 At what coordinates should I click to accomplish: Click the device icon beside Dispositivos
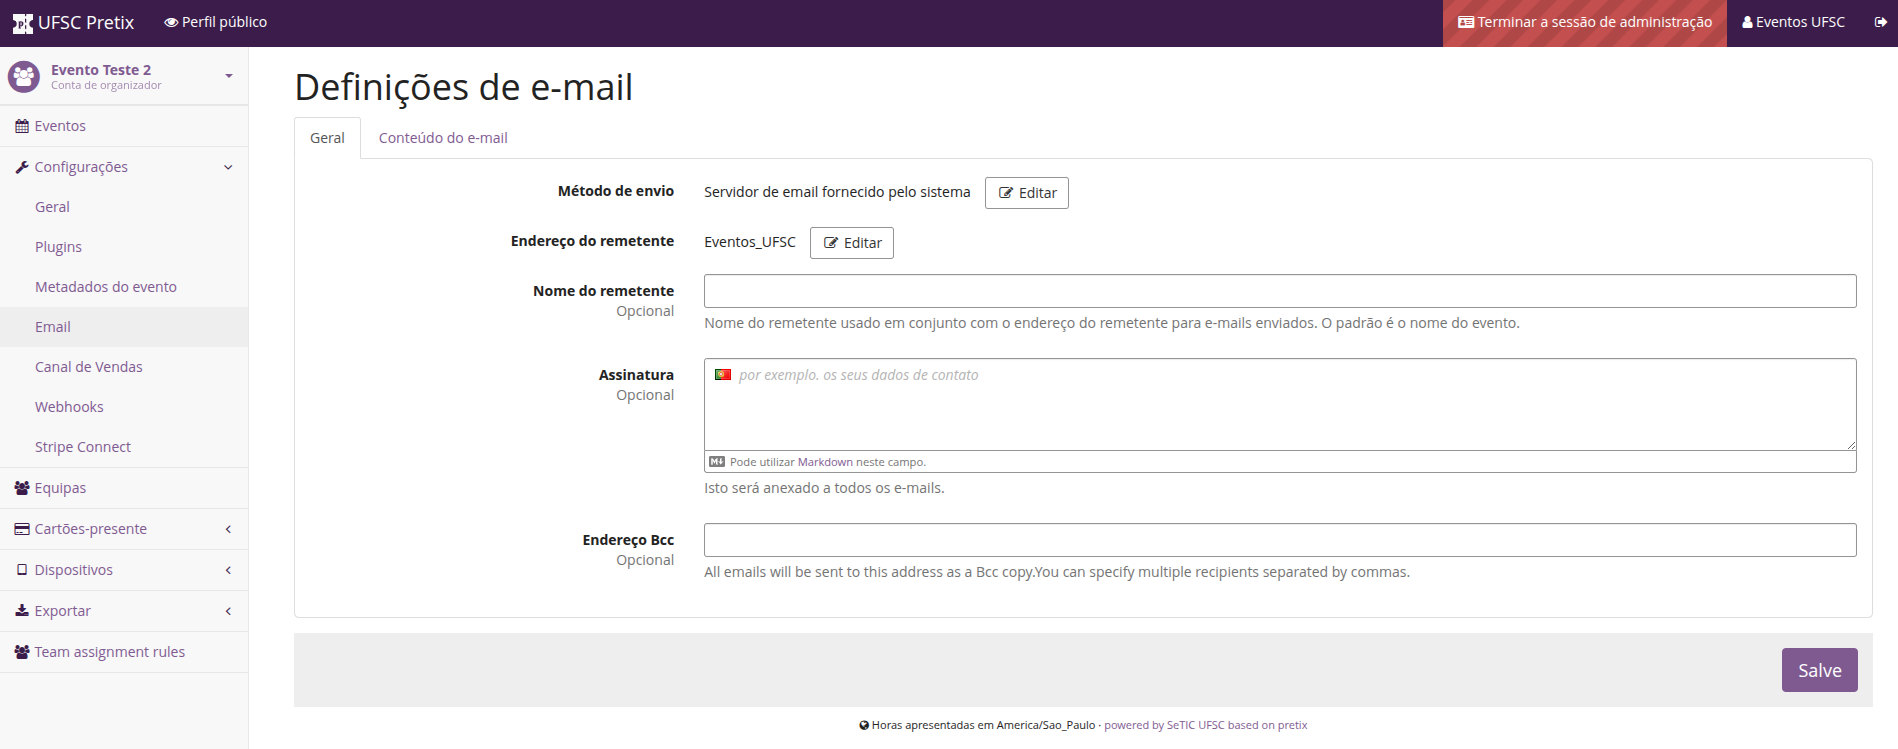22,570
